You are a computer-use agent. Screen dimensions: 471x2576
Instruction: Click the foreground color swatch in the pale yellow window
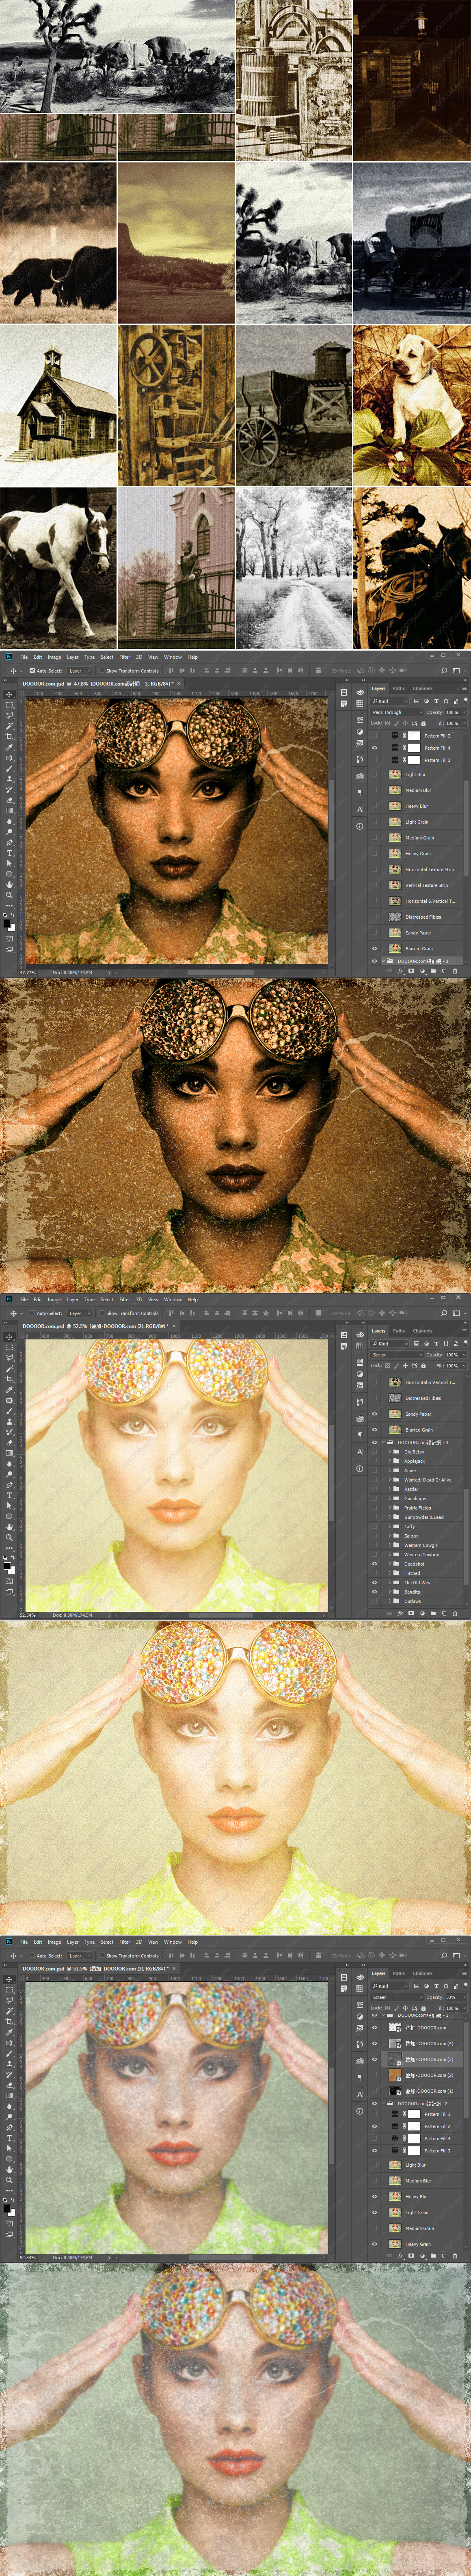(x=7, y=1565)
